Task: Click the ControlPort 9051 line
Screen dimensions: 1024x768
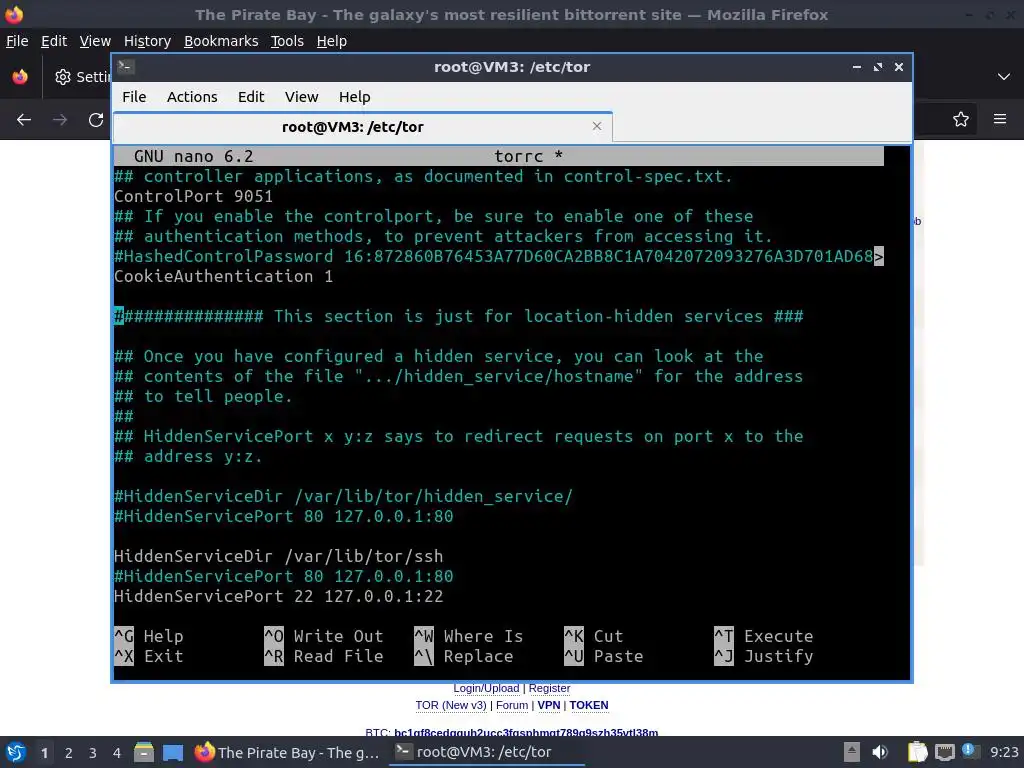Action: tap(193, 196)
